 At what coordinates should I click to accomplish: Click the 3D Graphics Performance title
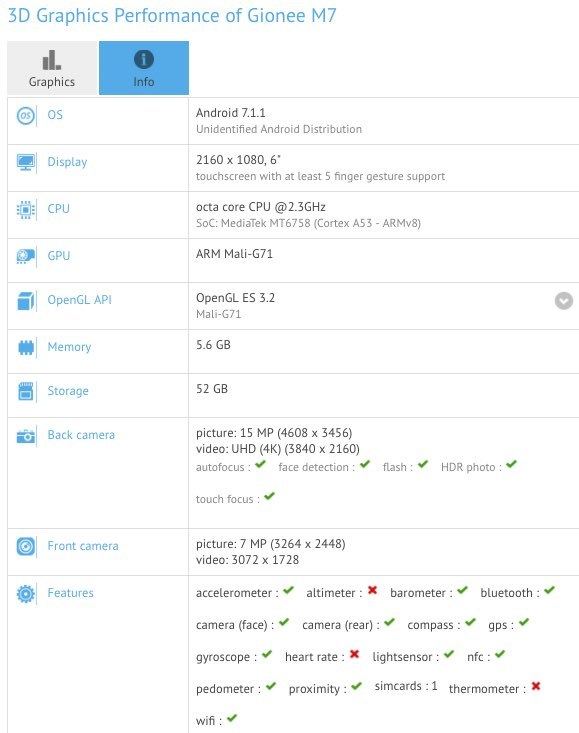[172, 15]
